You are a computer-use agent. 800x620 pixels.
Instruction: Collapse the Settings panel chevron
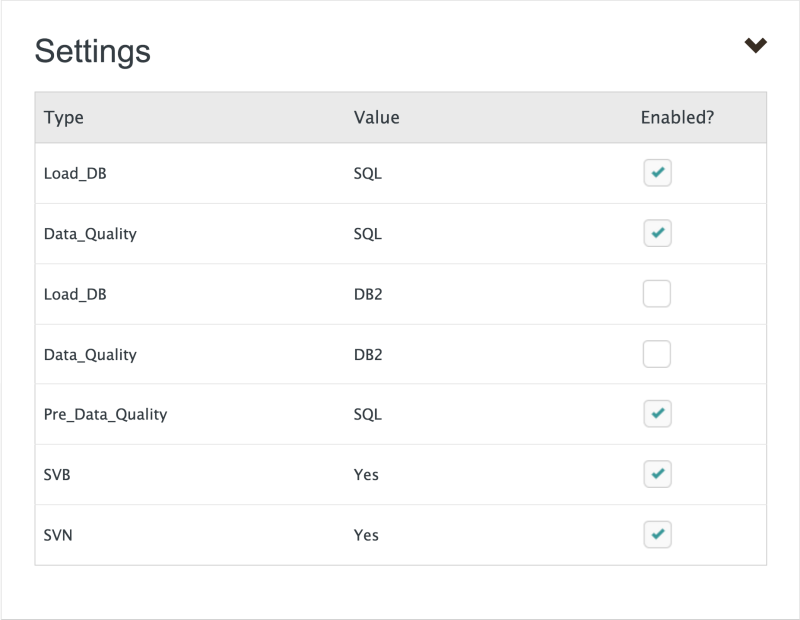pos(755,45)
